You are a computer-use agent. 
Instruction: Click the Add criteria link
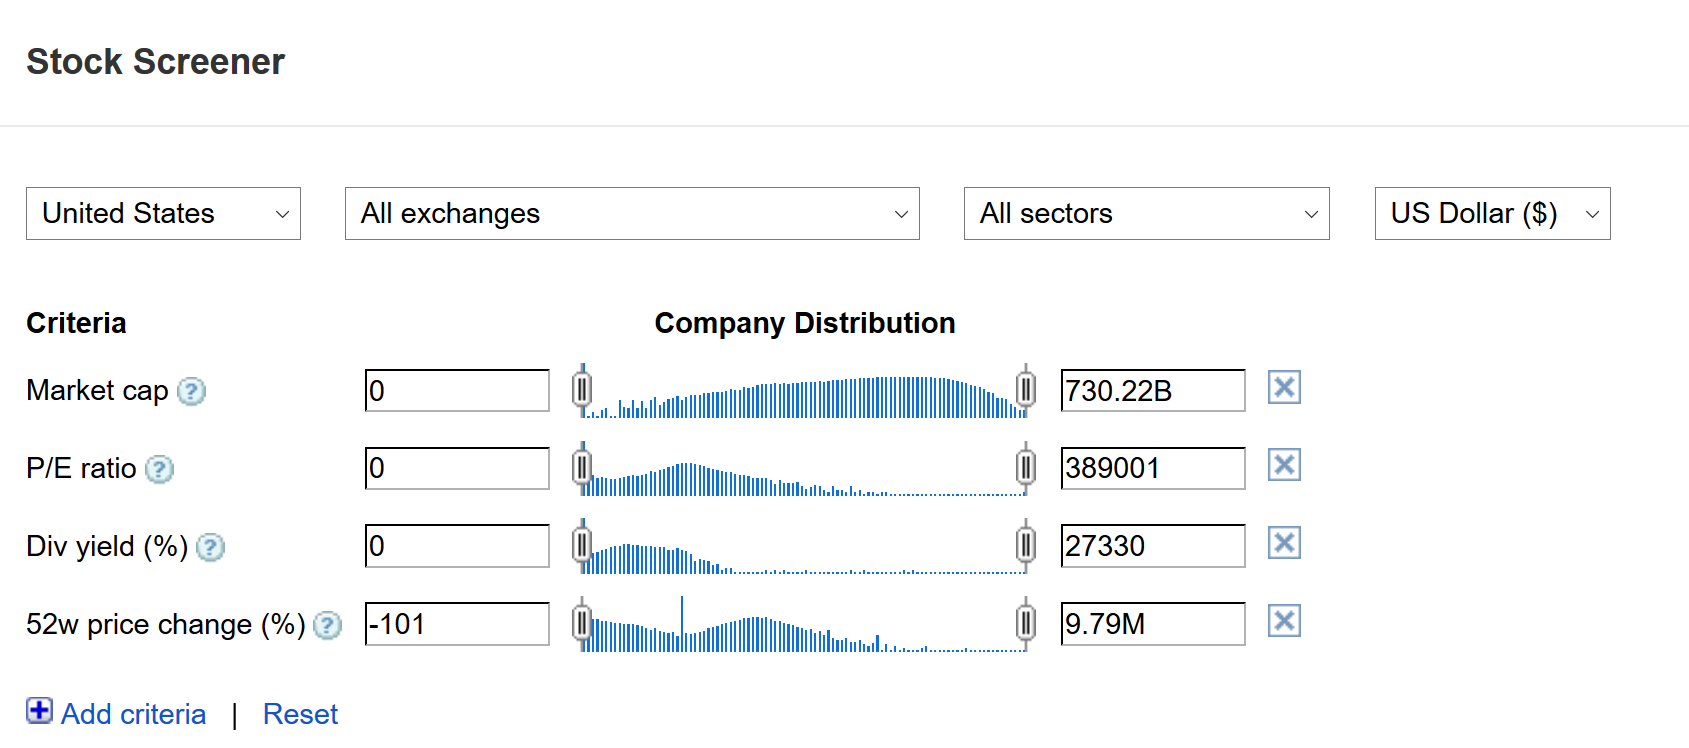tap(133, 714)
